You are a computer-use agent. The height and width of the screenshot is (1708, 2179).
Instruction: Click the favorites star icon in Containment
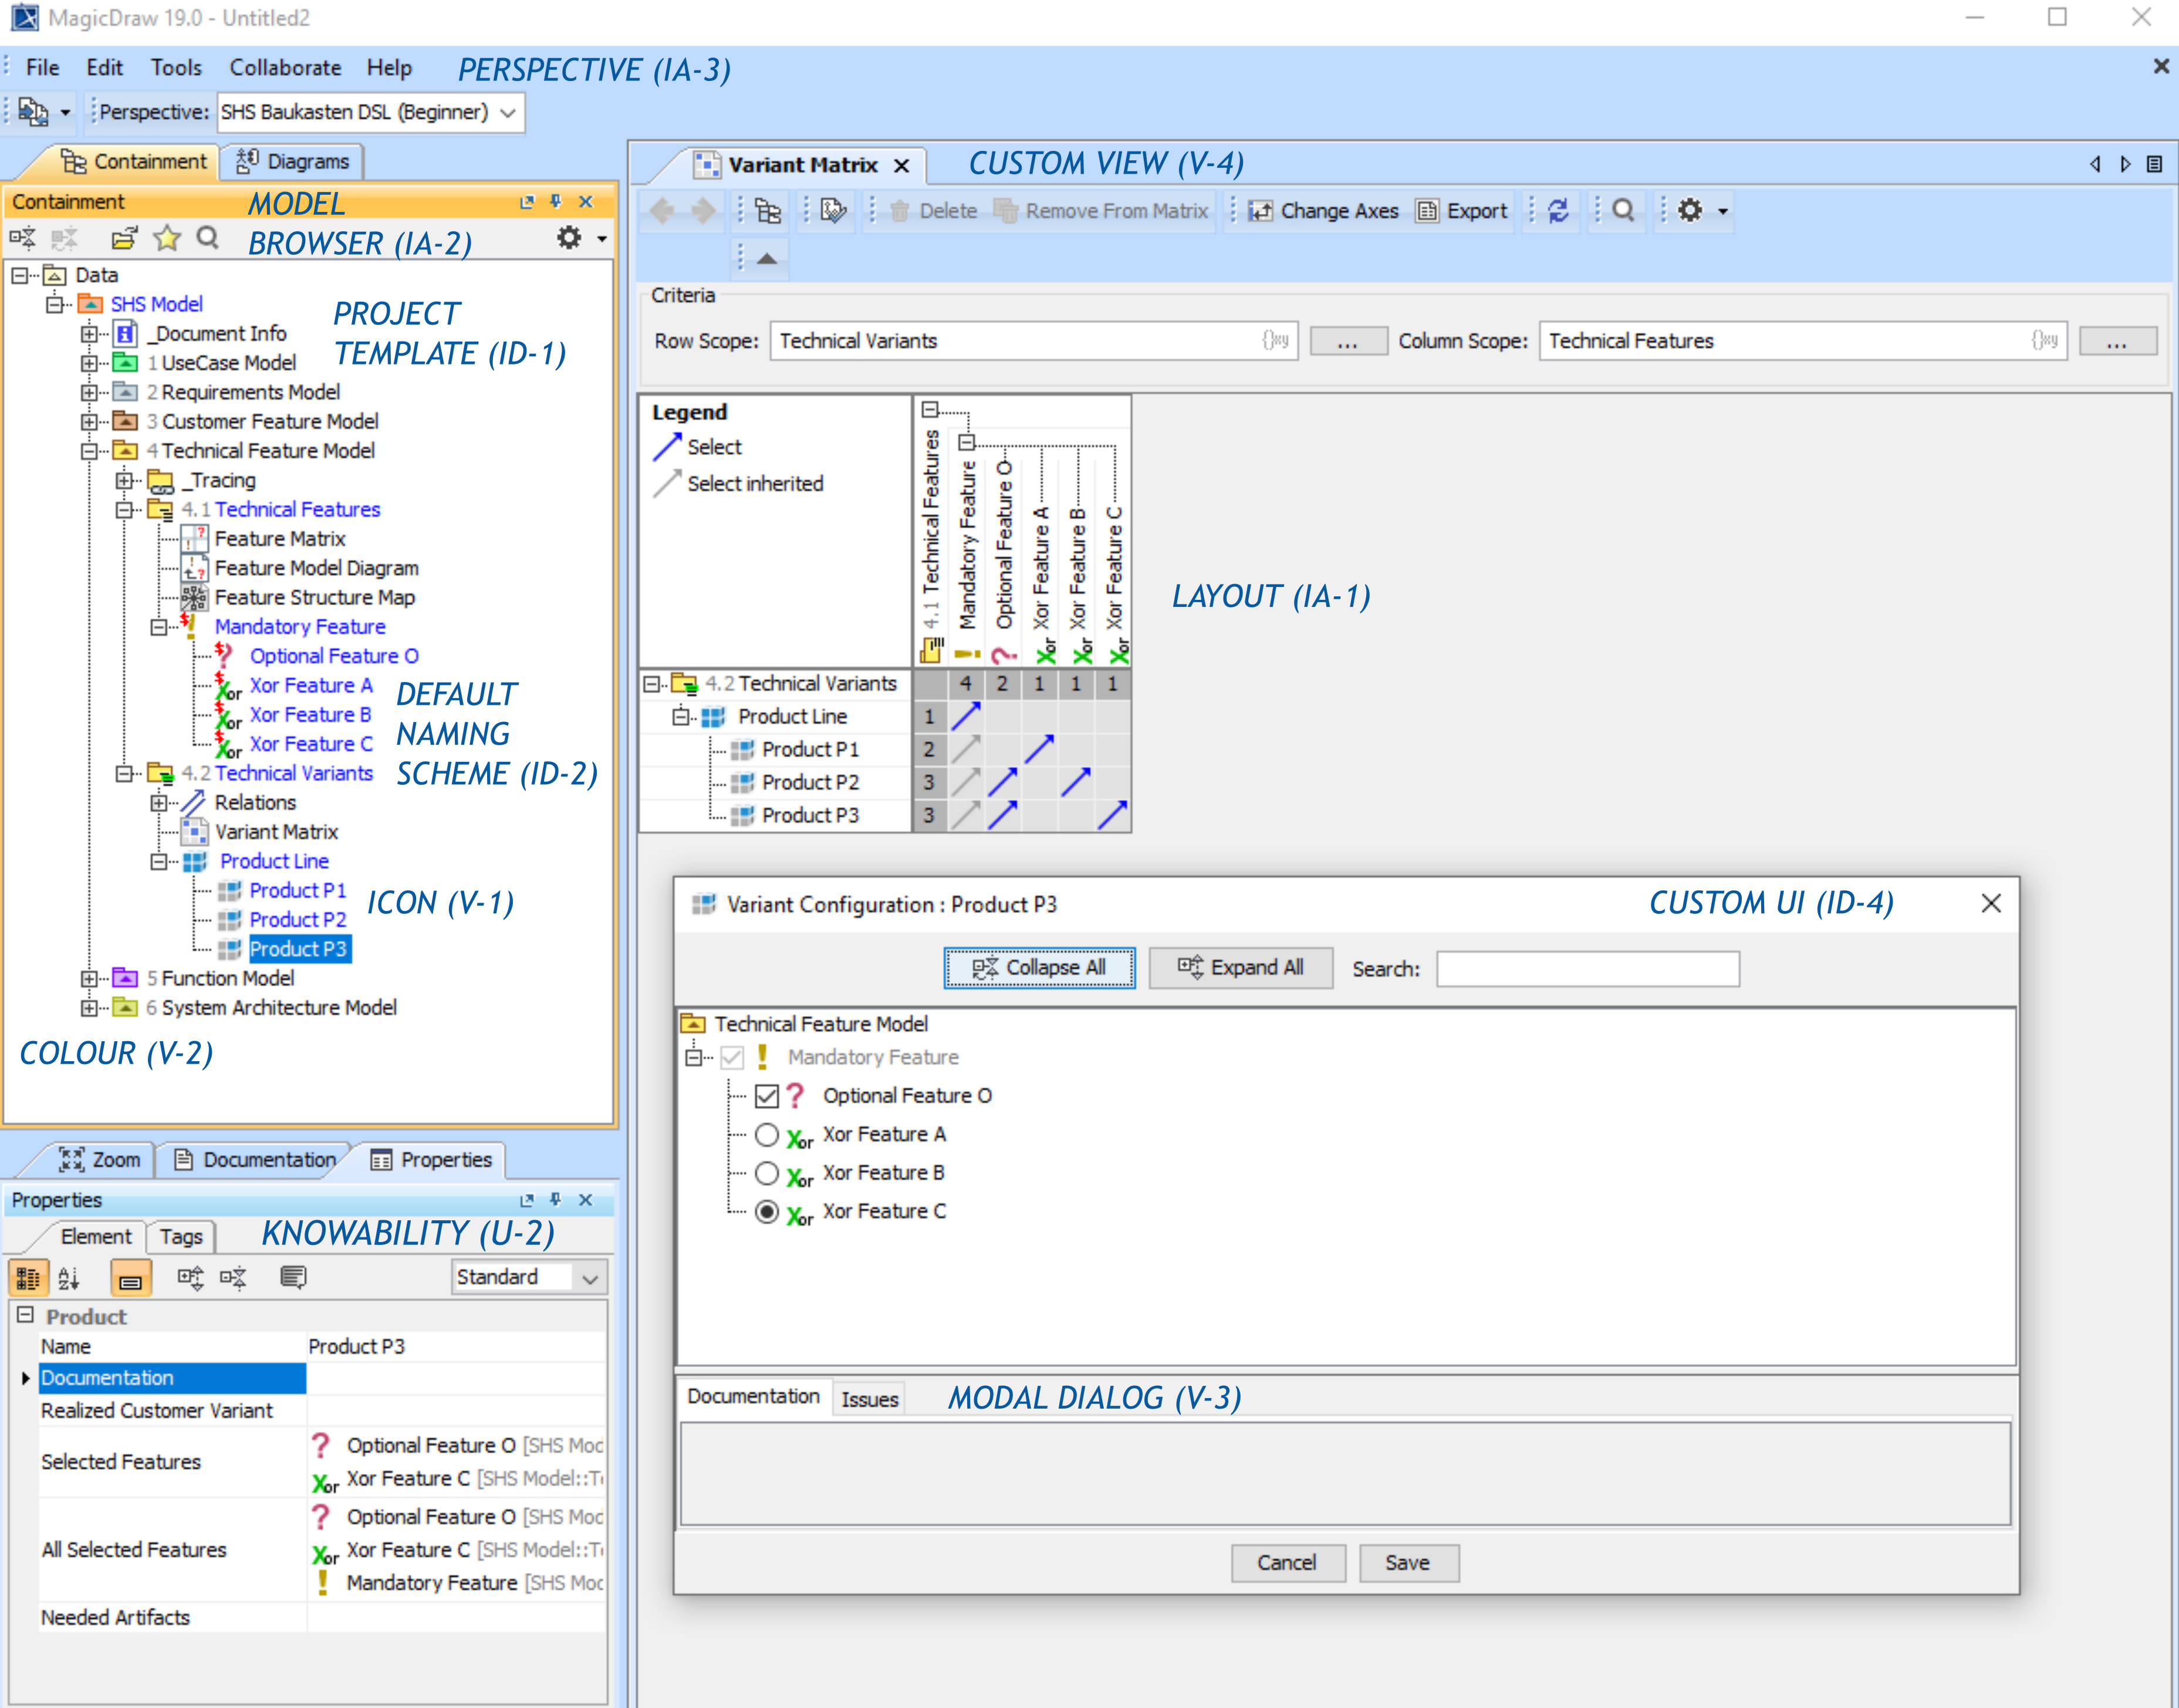[166, 238]
